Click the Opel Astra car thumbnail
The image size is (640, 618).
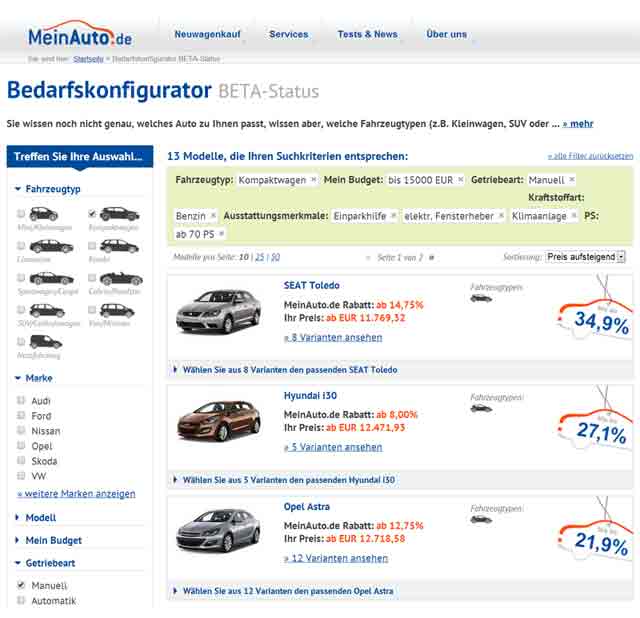click(x=218, y=531)
